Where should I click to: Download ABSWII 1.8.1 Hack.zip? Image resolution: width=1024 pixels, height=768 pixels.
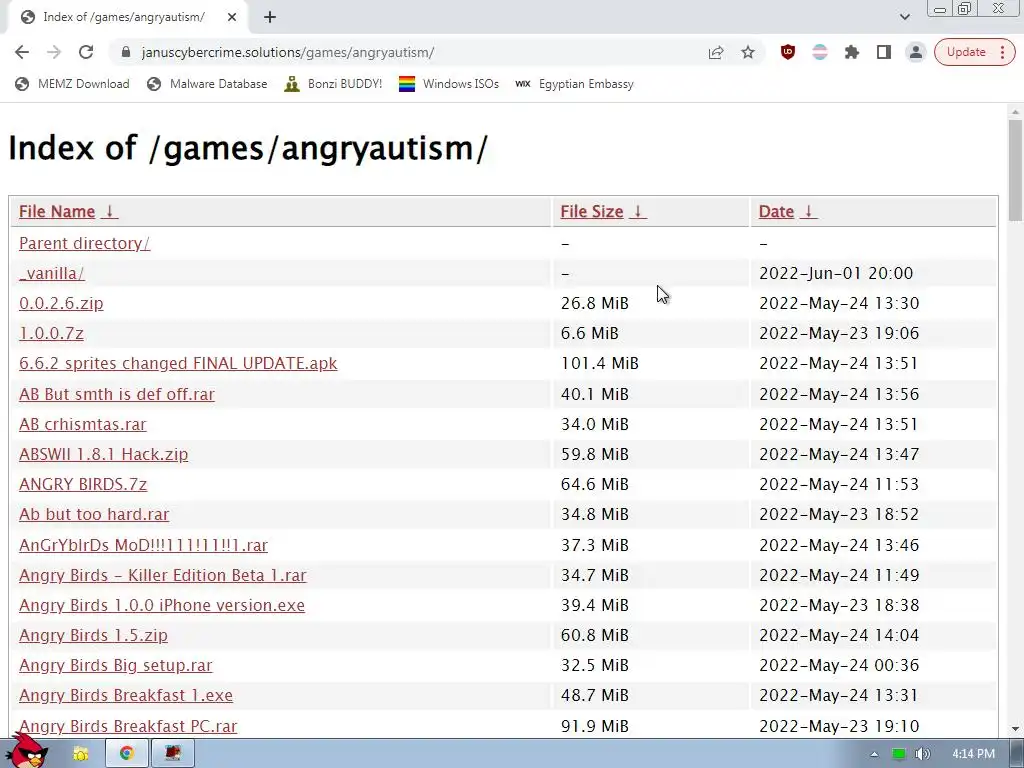[103, 454]
